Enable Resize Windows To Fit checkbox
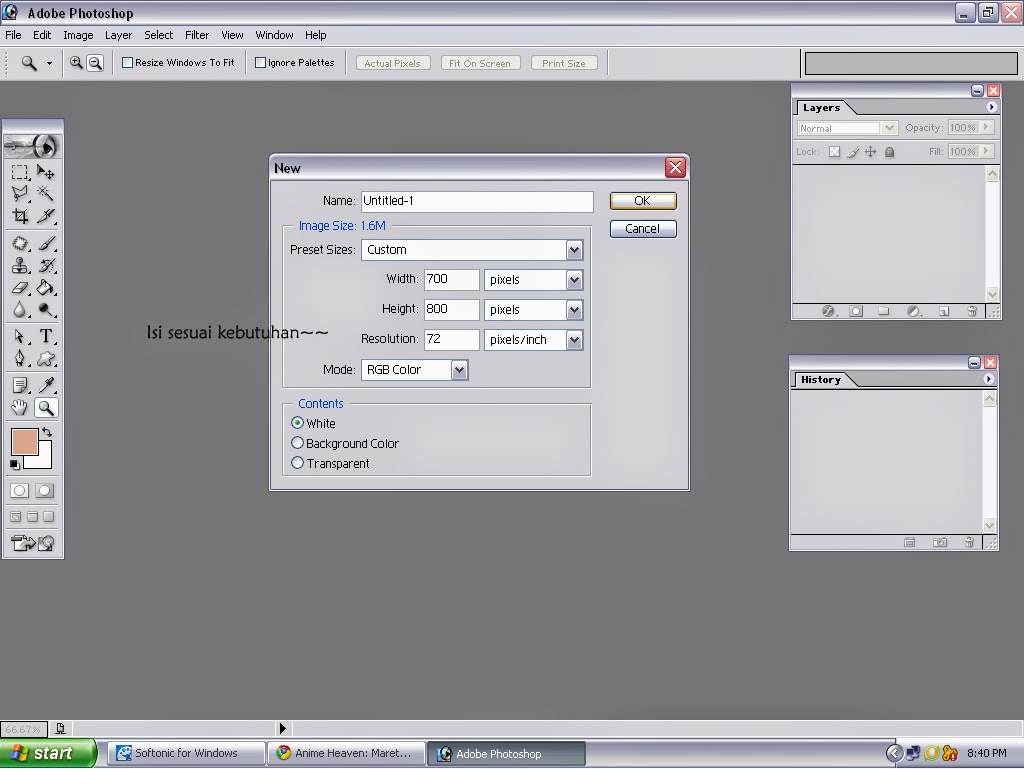Image resolution: width=1024 pixels, height=769 pixels. click(127, 63)
